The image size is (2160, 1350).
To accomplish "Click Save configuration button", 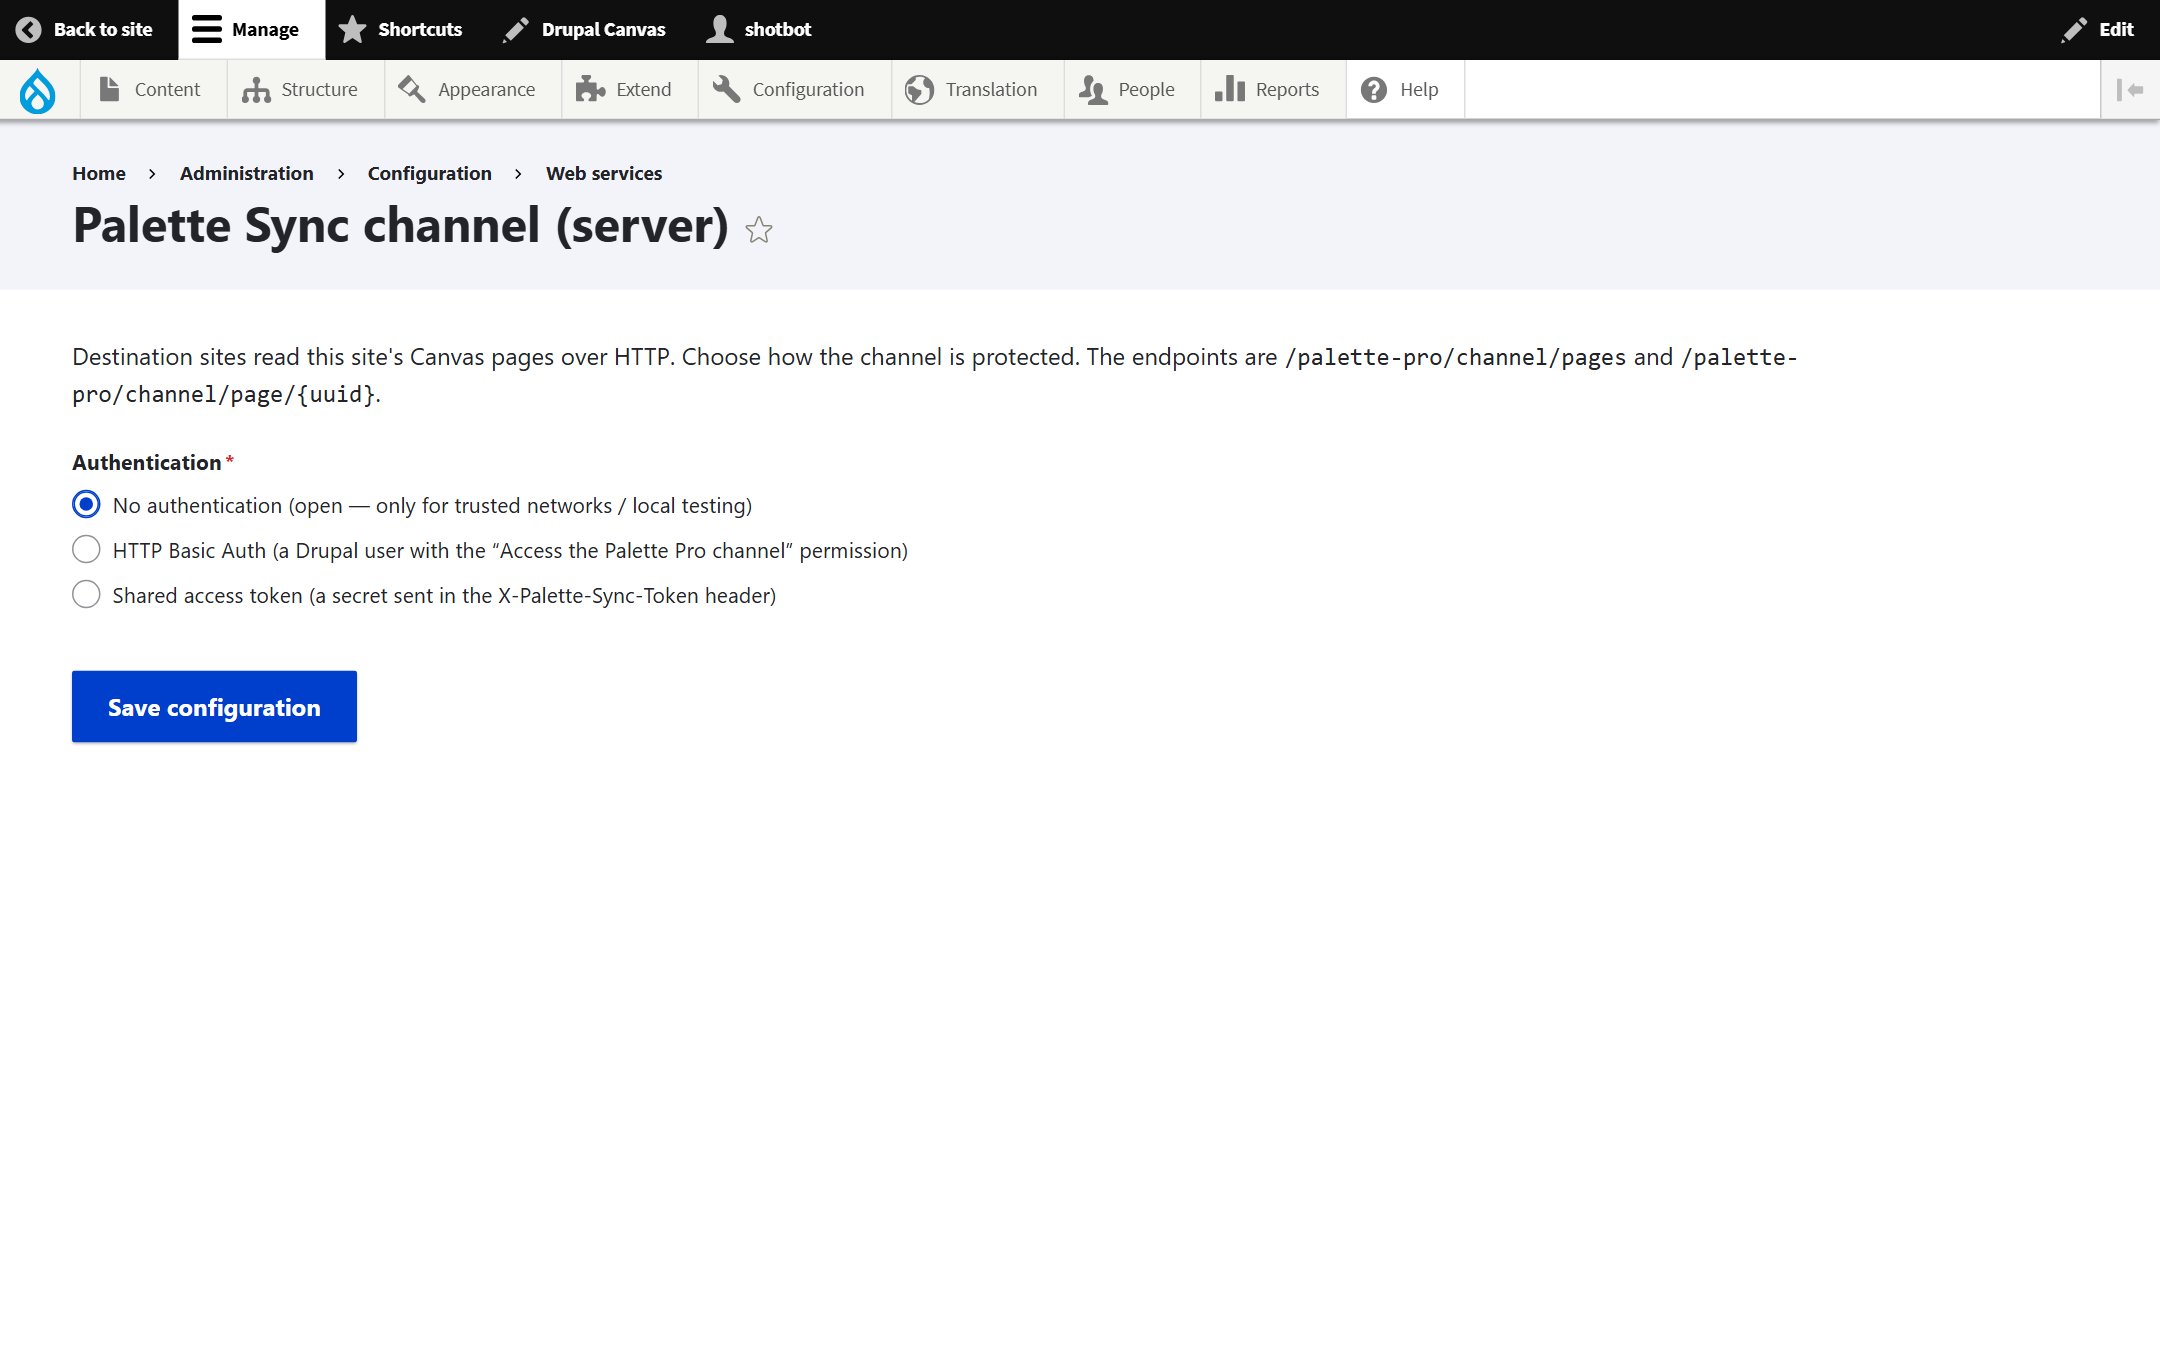I will point(214,707).
